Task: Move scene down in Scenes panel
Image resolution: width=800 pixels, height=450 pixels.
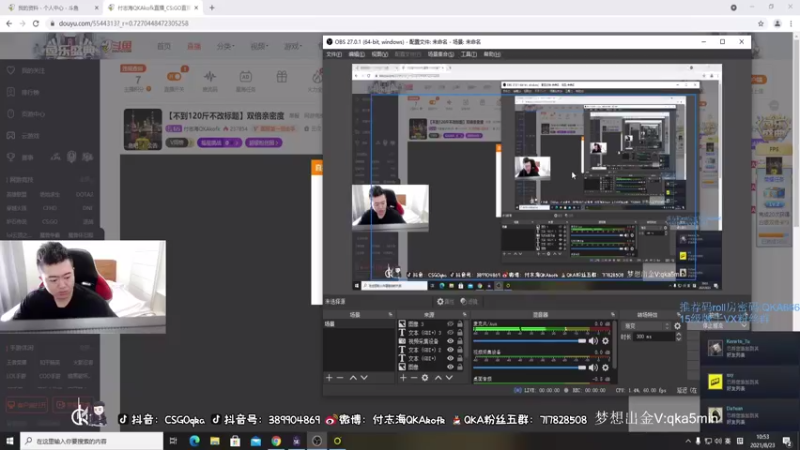Action: 364,378
